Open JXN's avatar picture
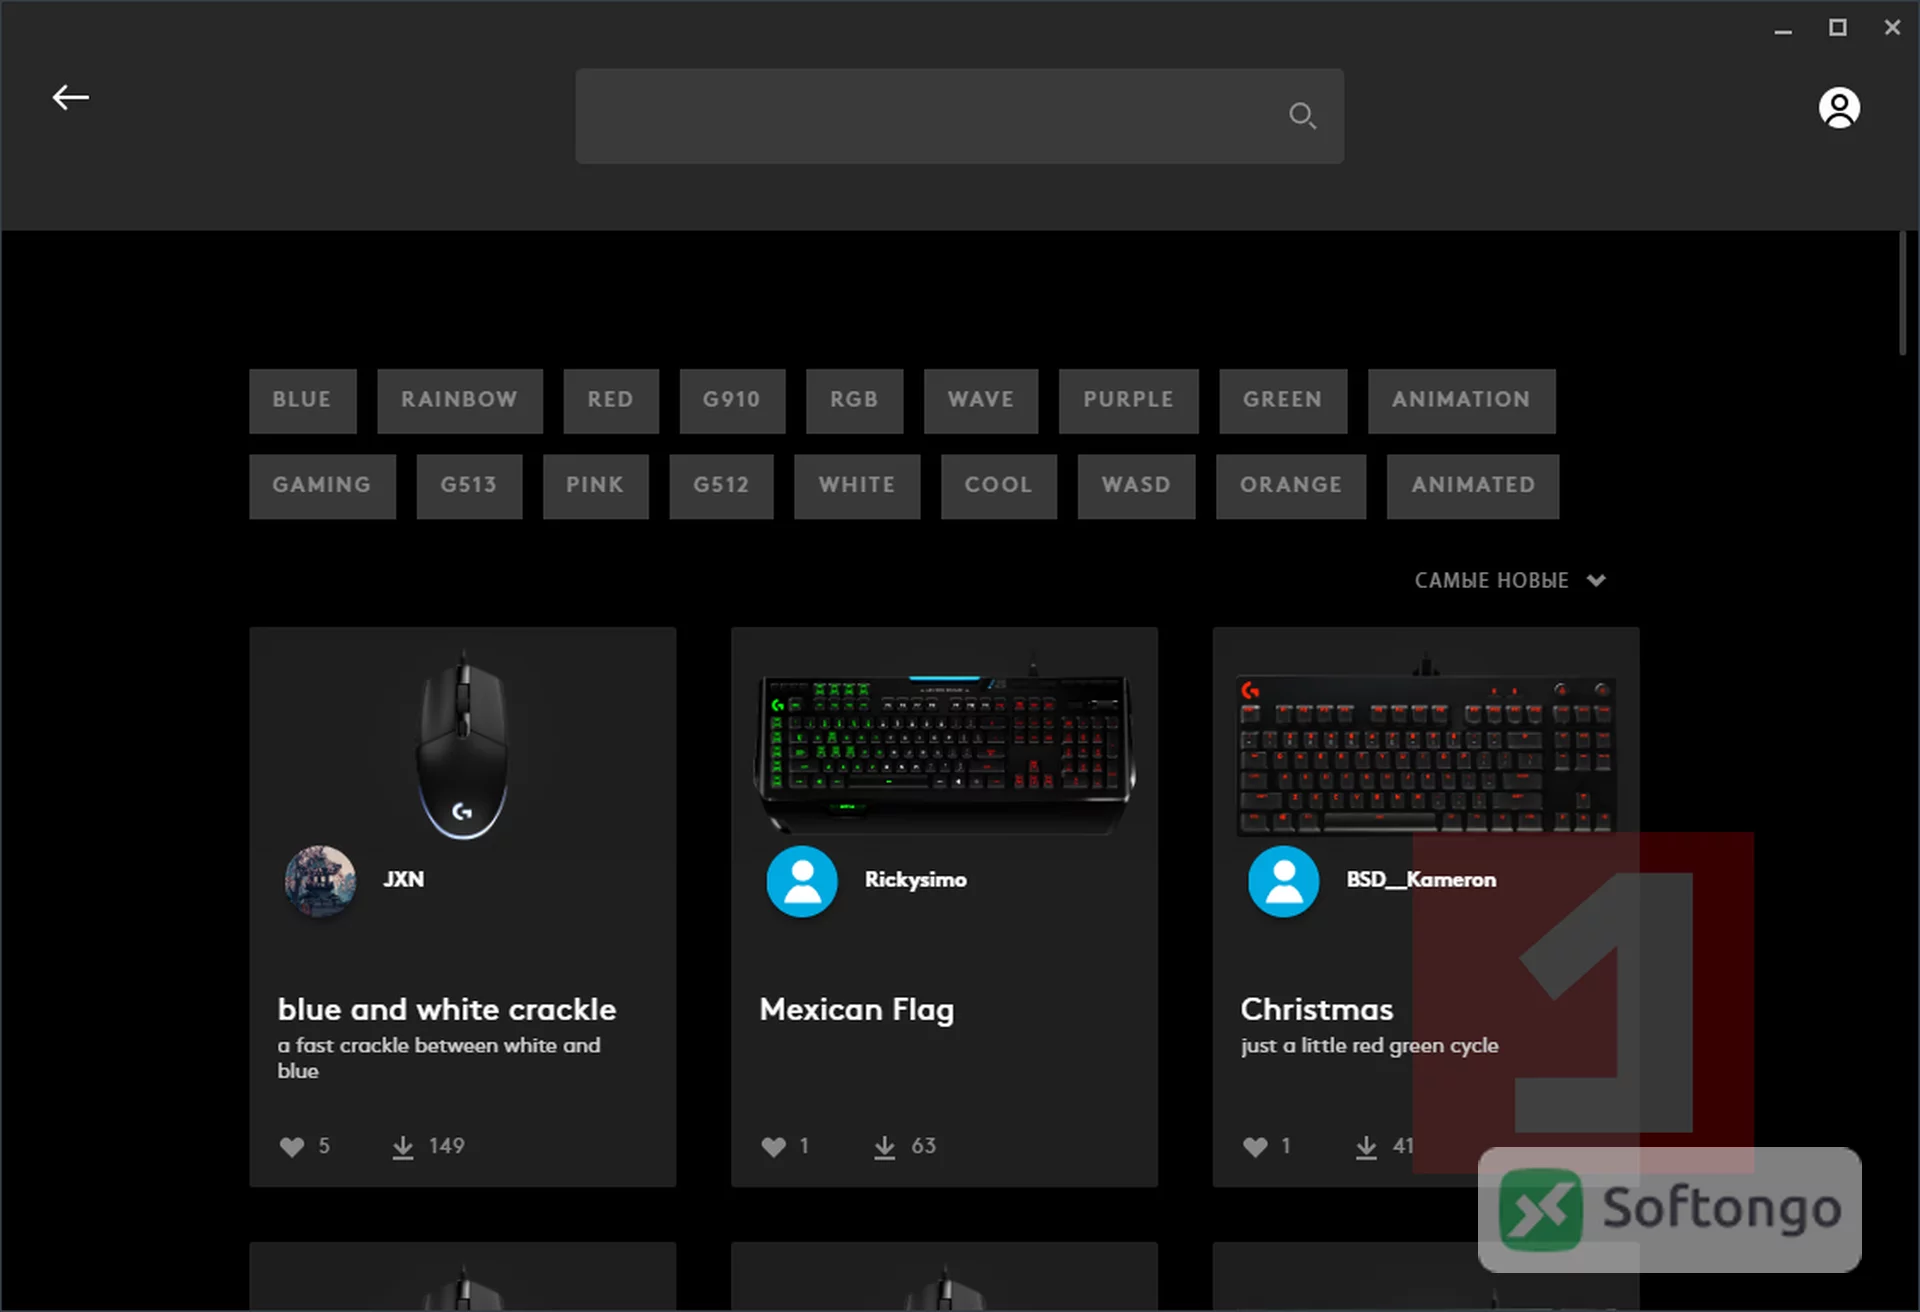The image size is (1920, 1312). [x=320, y=881]
